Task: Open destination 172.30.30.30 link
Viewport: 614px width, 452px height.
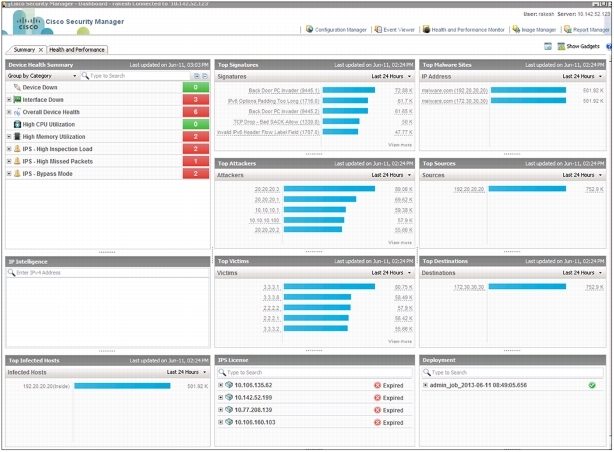Action: [x=469, y=287]
